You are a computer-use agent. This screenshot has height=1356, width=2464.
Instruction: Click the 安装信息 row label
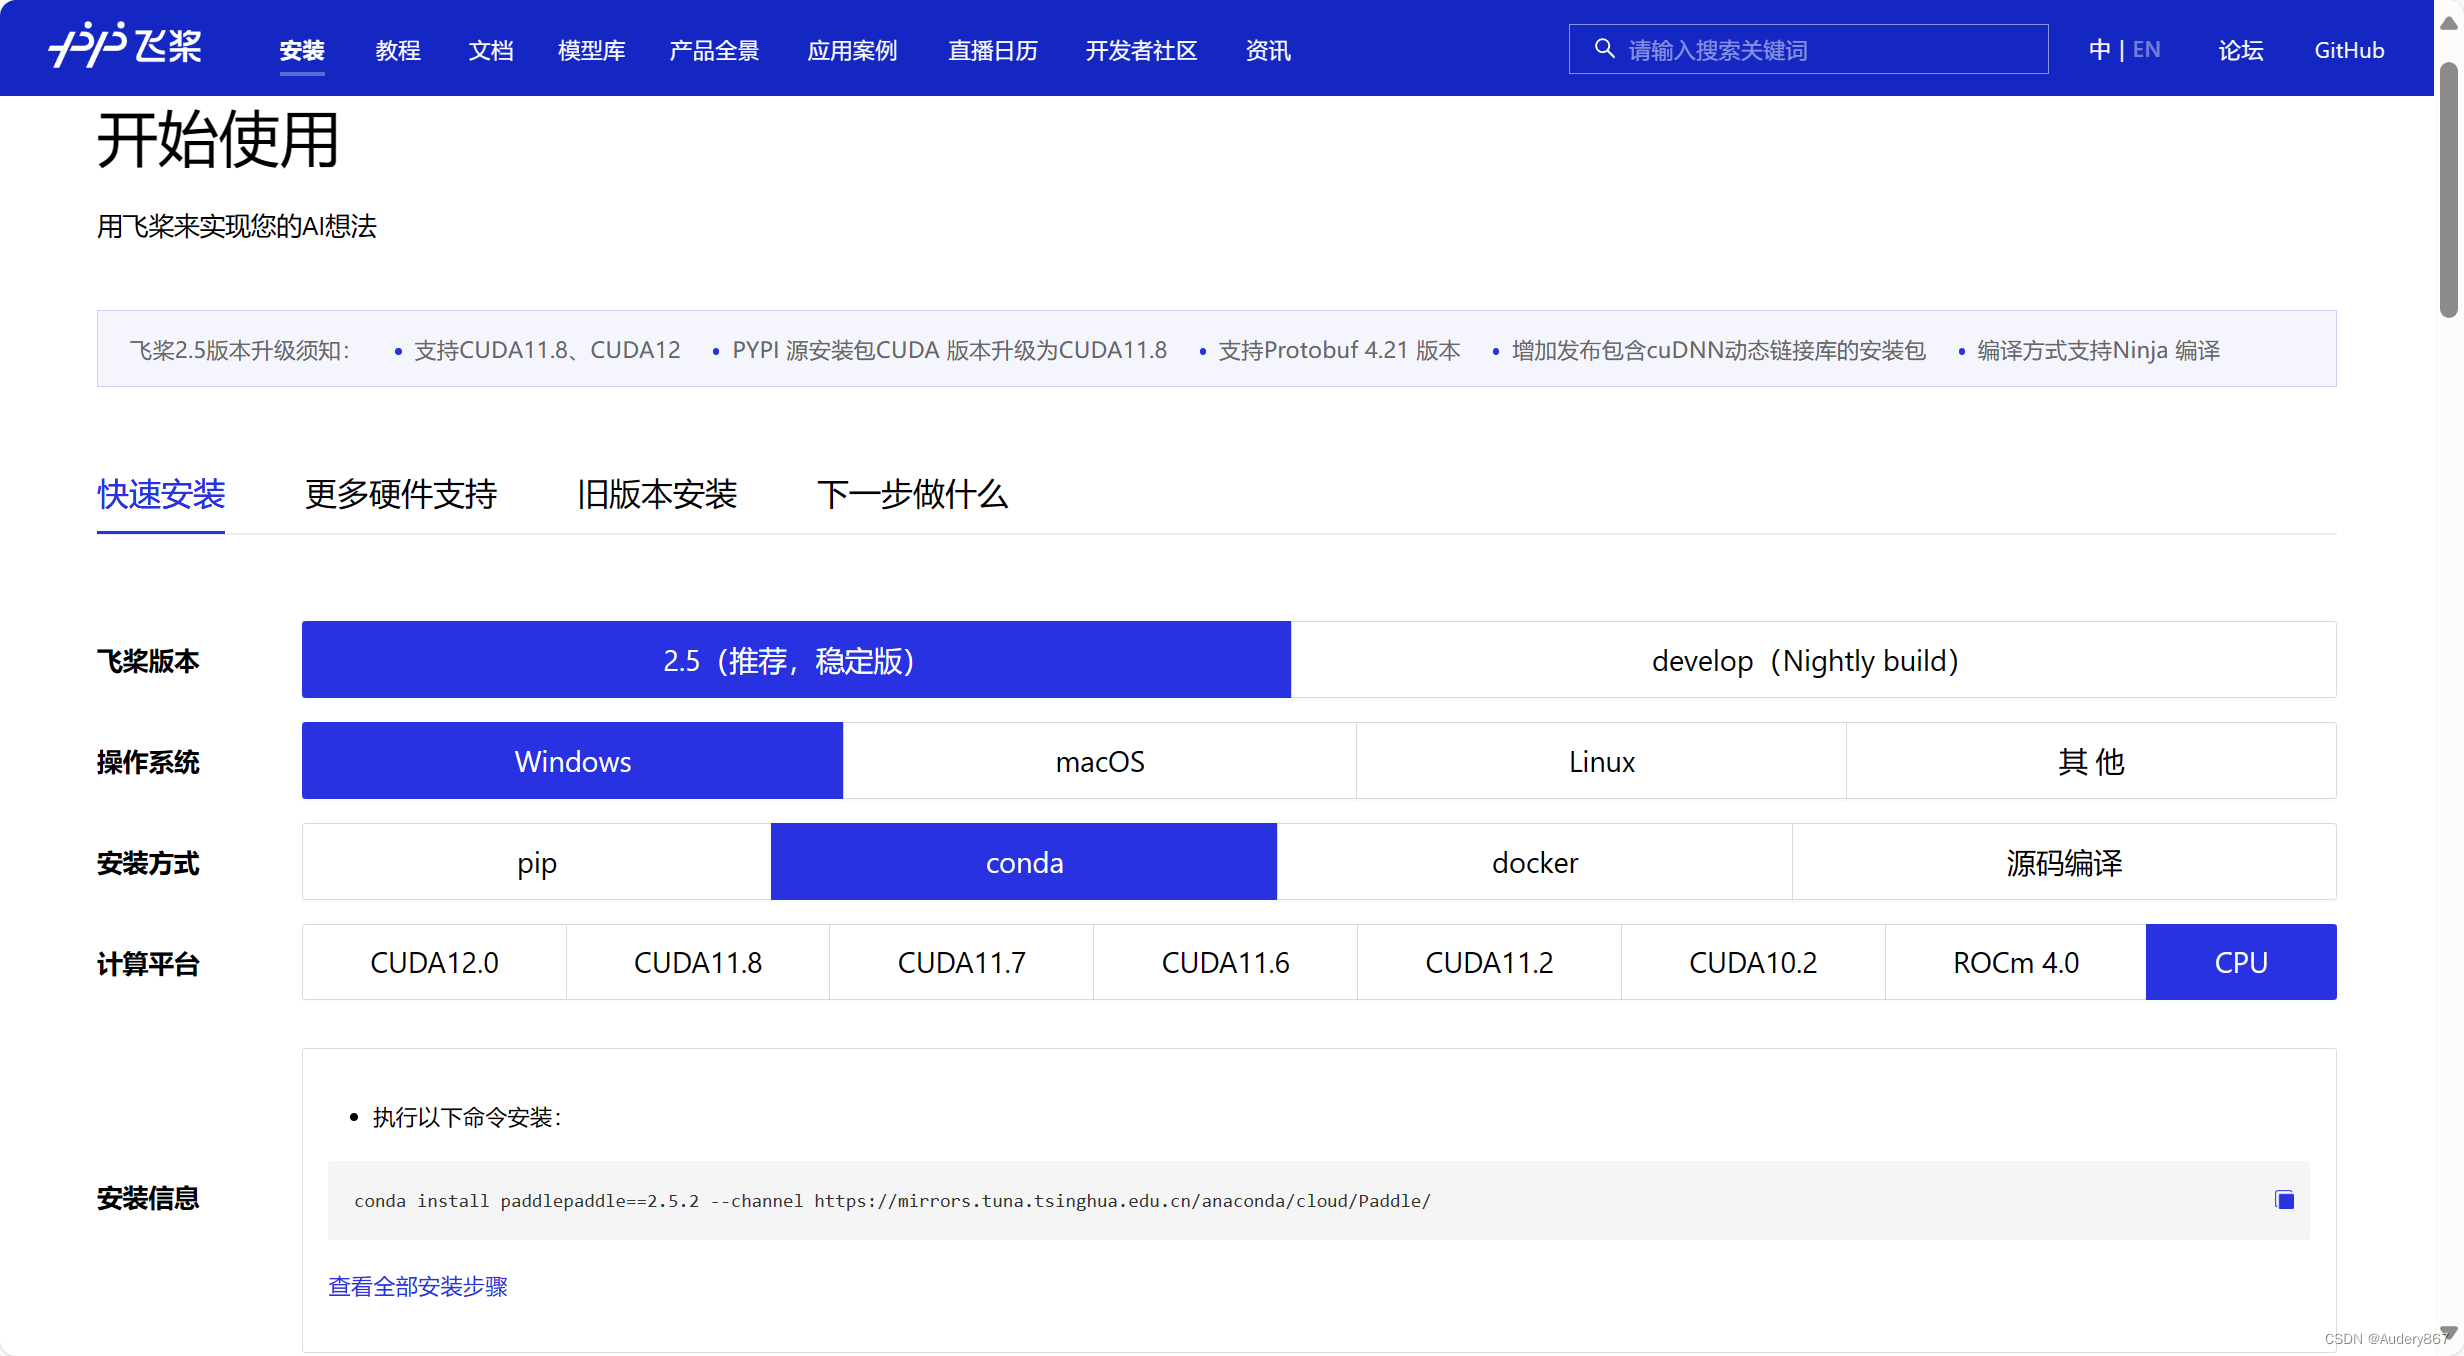[x=148, y=1197]
